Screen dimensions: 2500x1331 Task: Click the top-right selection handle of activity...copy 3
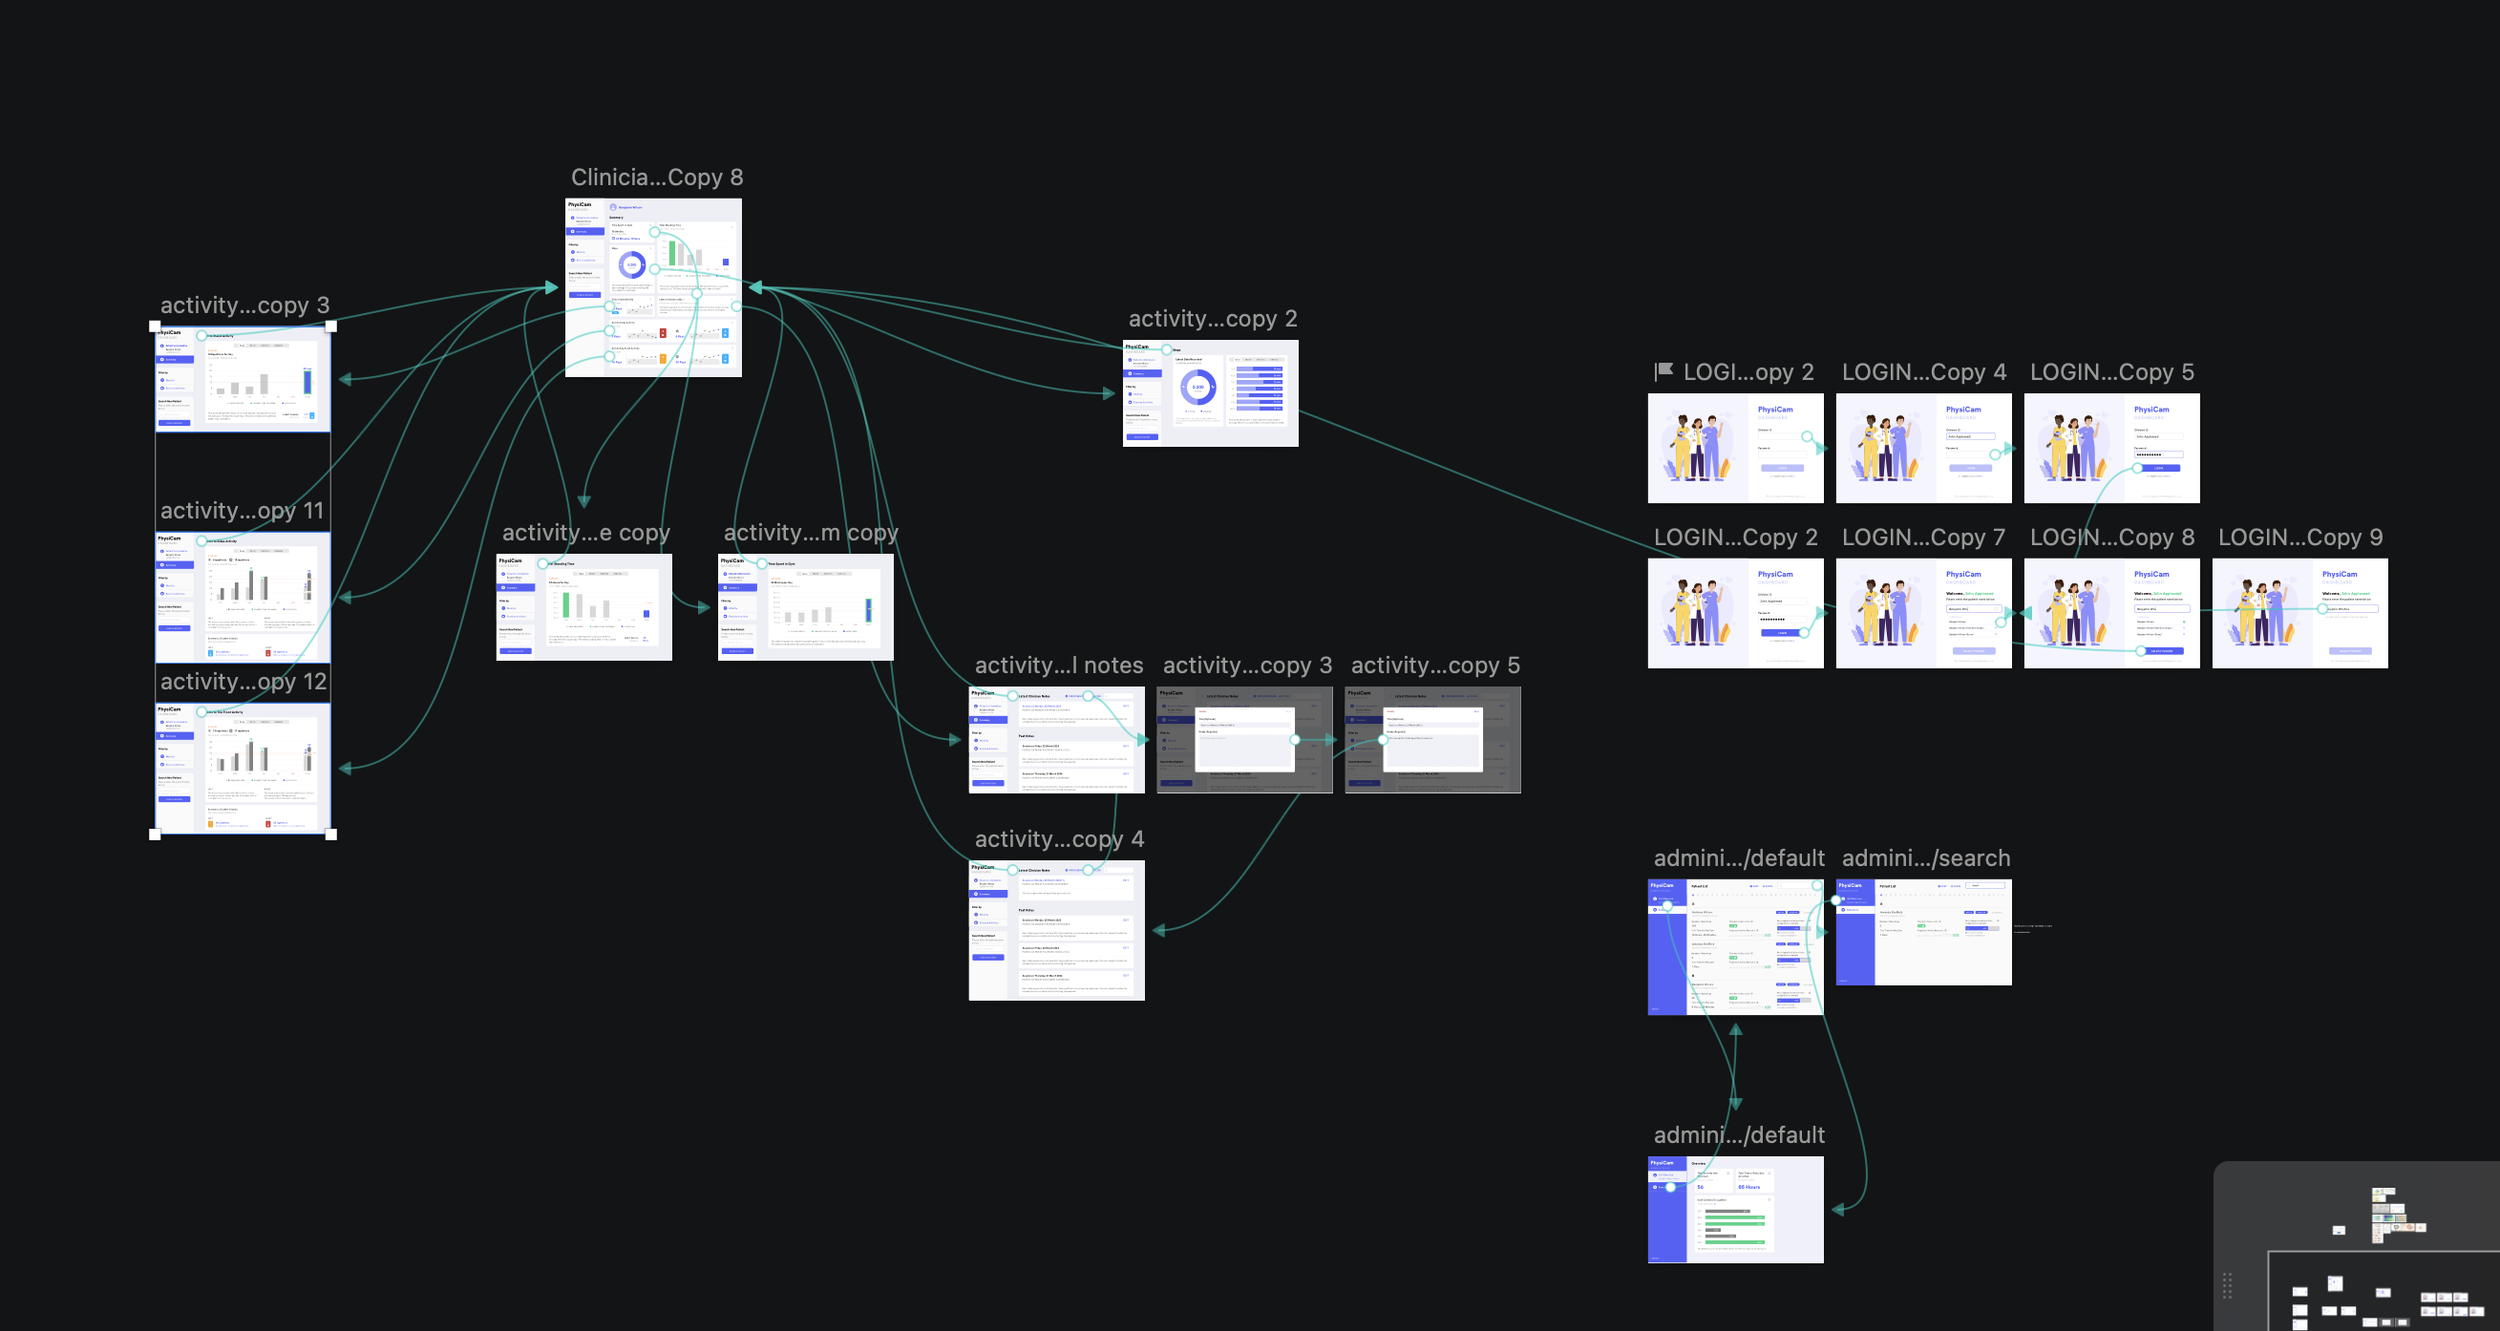[x=331, y=326]
